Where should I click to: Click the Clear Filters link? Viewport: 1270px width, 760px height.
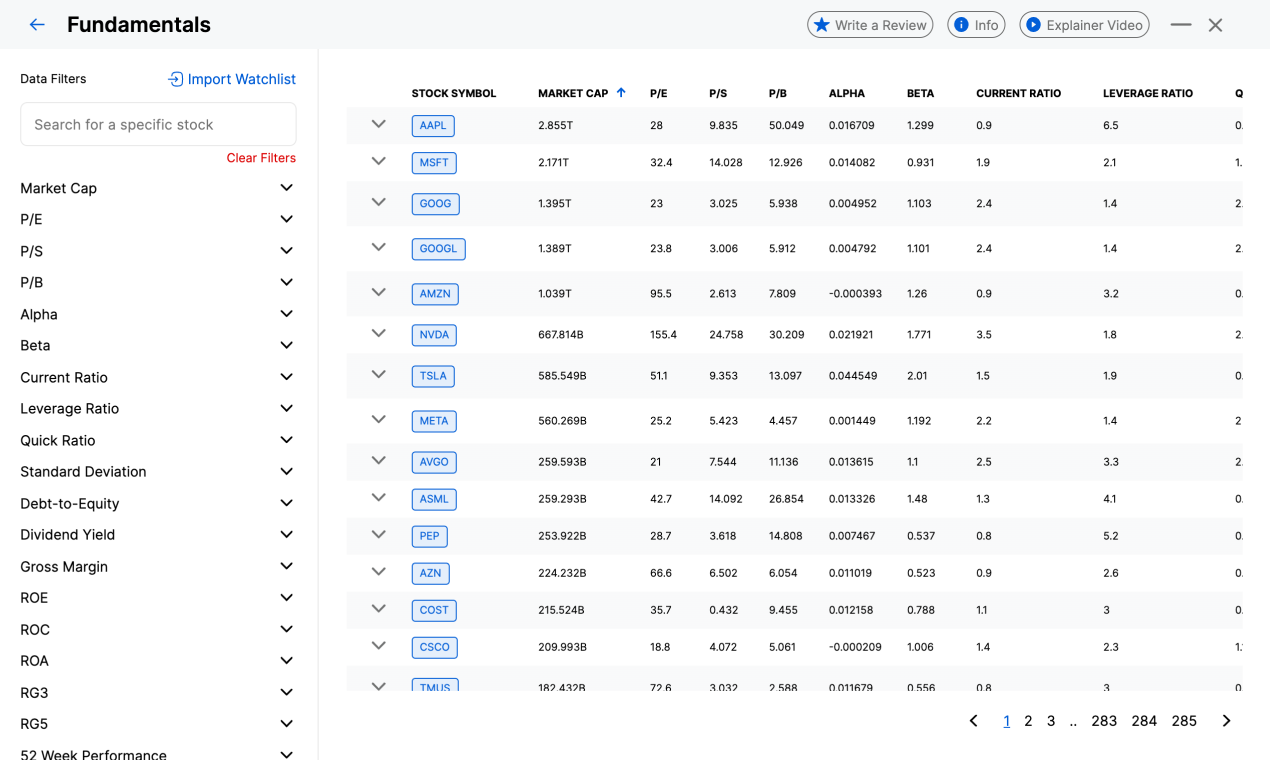(x=261, y=158)
